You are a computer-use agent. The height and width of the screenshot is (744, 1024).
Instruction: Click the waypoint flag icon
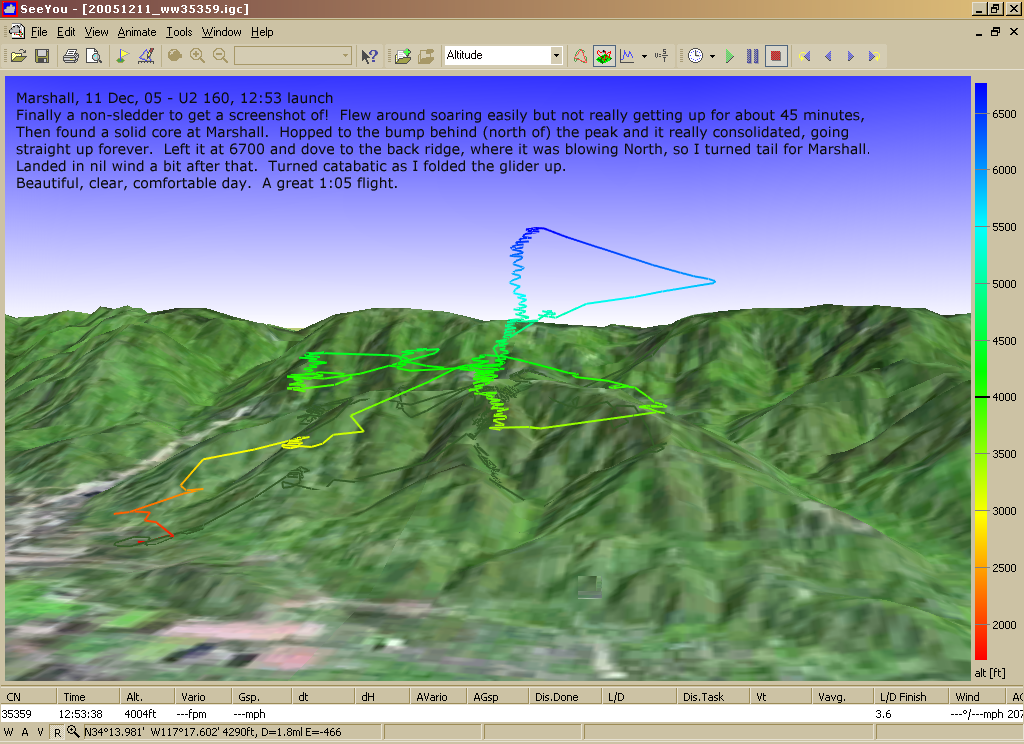[x=122, y=56]
